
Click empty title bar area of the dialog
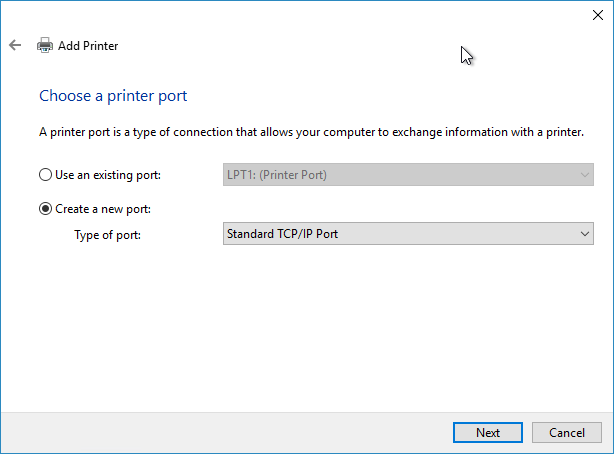pos(300,14)
